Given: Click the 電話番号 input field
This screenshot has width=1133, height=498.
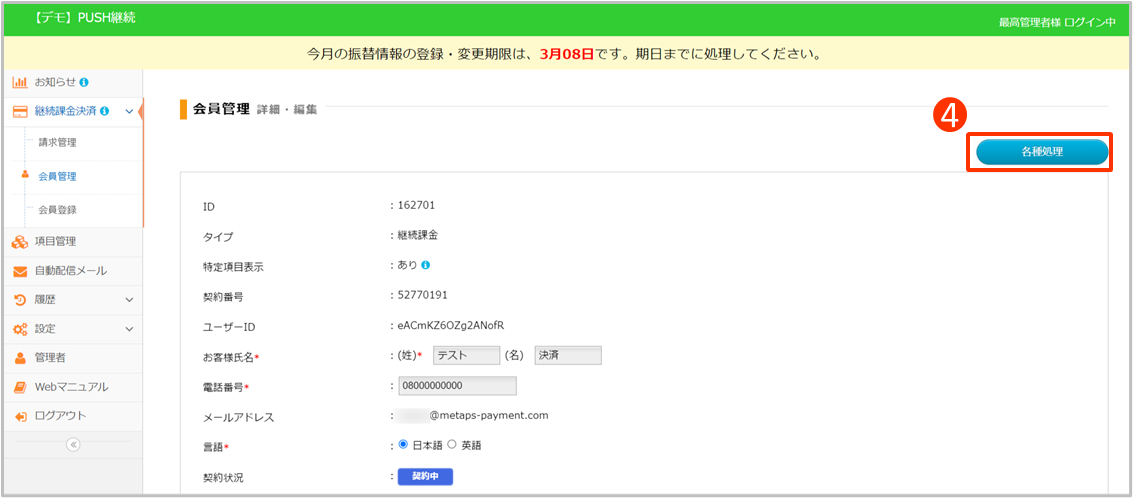Looking at the screenshot, I should (x=457, y=386).
